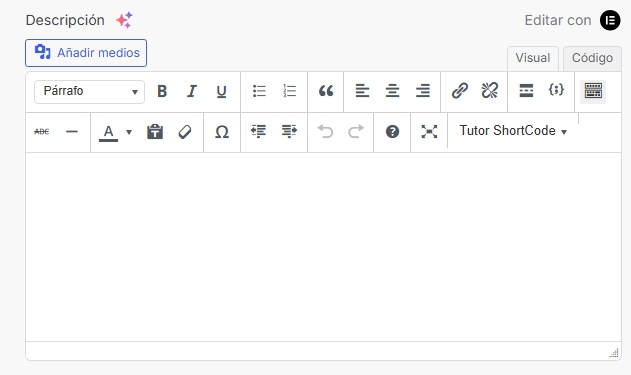This screenshot has height=375, width=631.
Task: Toggle paste as plain text
Action: click(x=155, y=132)
